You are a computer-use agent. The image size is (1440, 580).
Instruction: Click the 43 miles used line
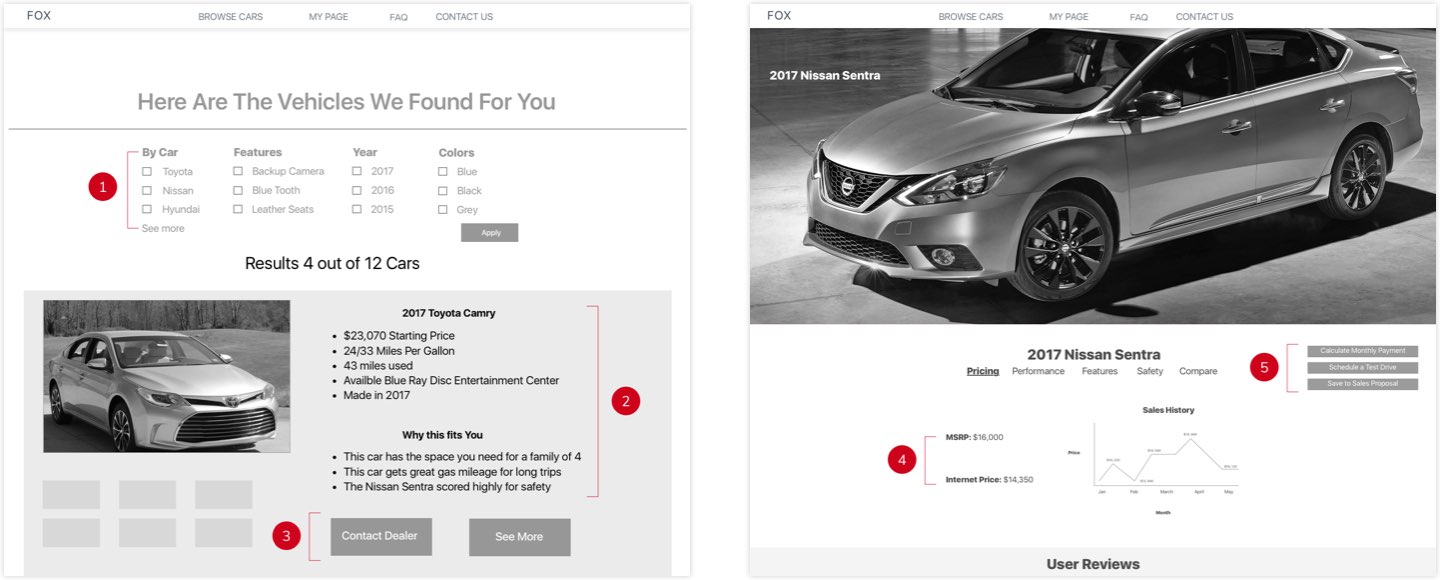click(378, 366)
